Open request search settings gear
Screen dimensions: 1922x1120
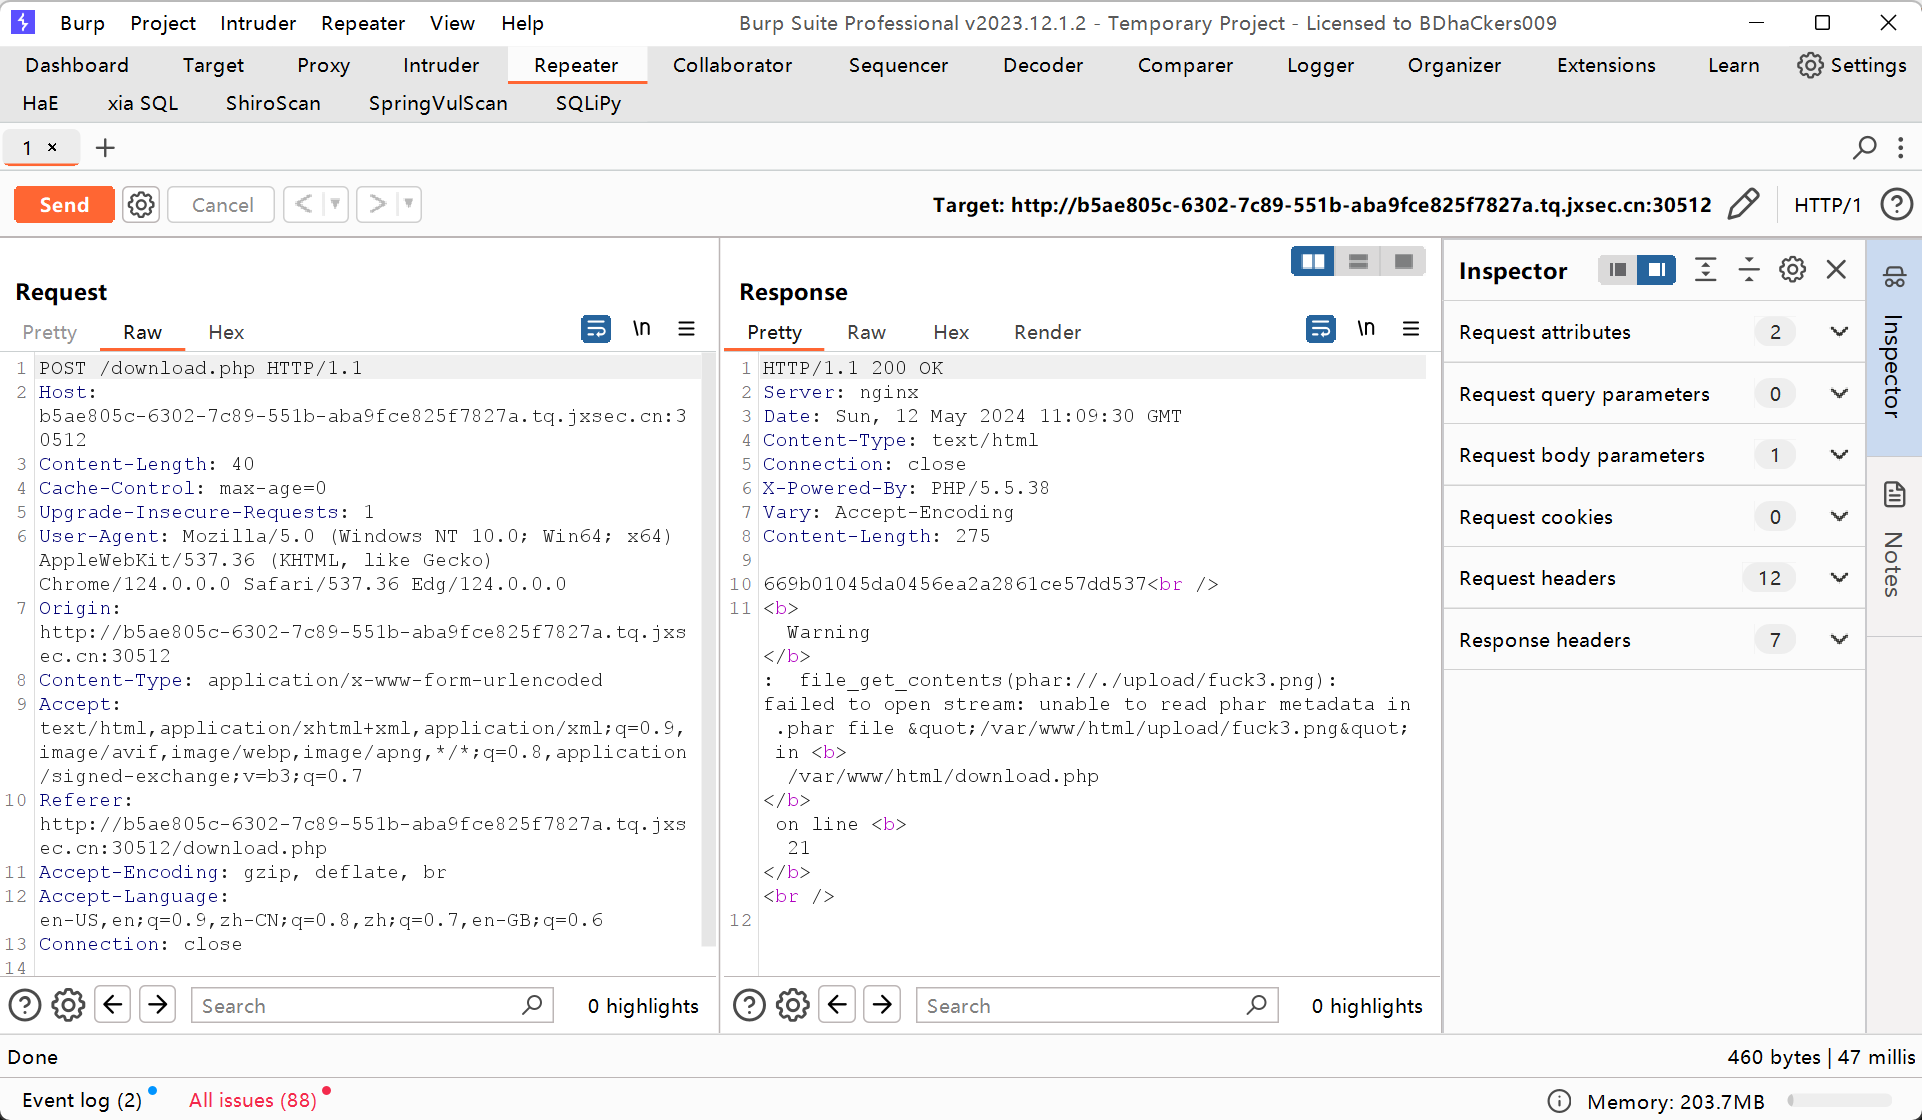[68, 1005]
